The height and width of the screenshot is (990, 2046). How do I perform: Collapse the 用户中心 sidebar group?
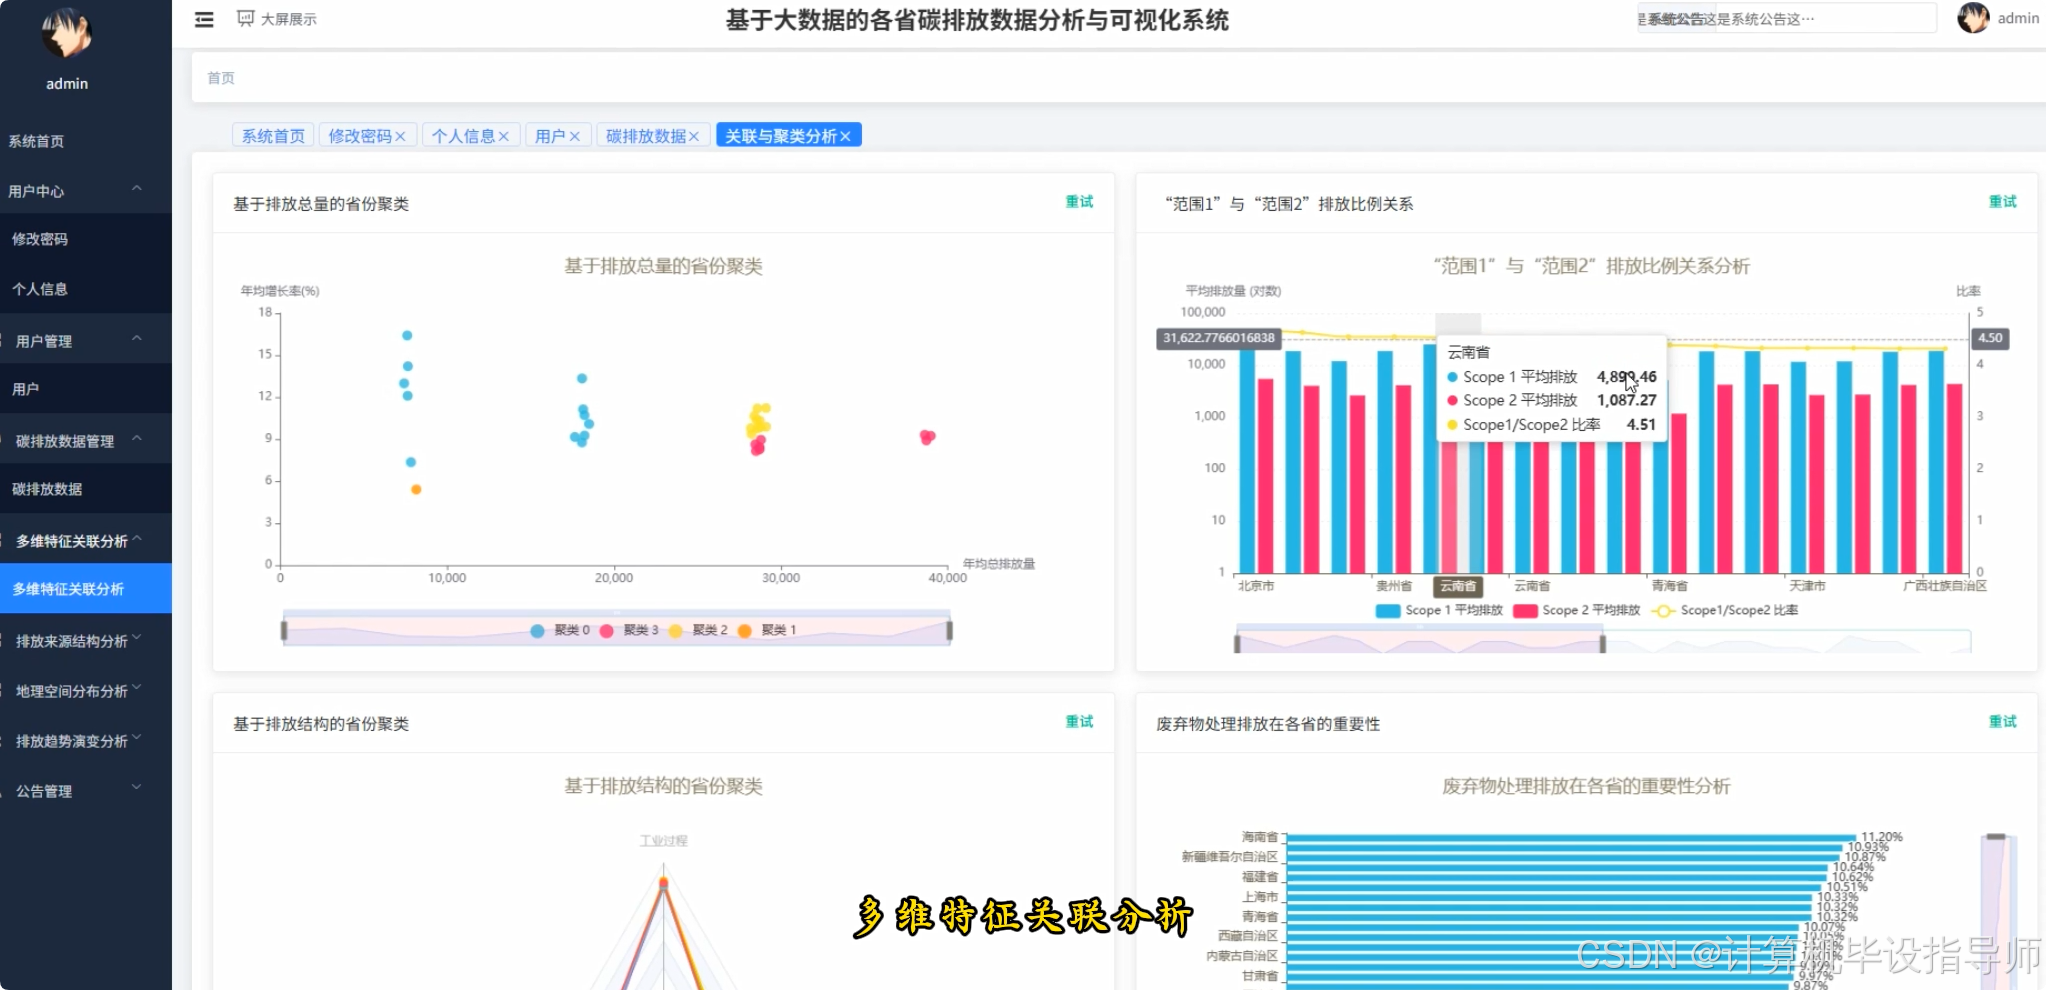coord(86,190)
